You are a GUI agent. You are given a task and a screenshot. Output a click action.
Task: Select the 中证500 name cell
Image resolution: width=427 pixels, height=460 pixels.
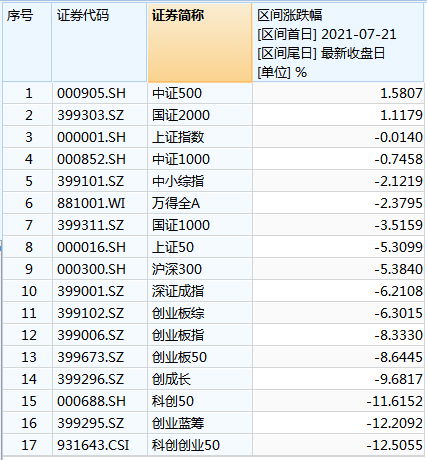[x=200, y=93]
